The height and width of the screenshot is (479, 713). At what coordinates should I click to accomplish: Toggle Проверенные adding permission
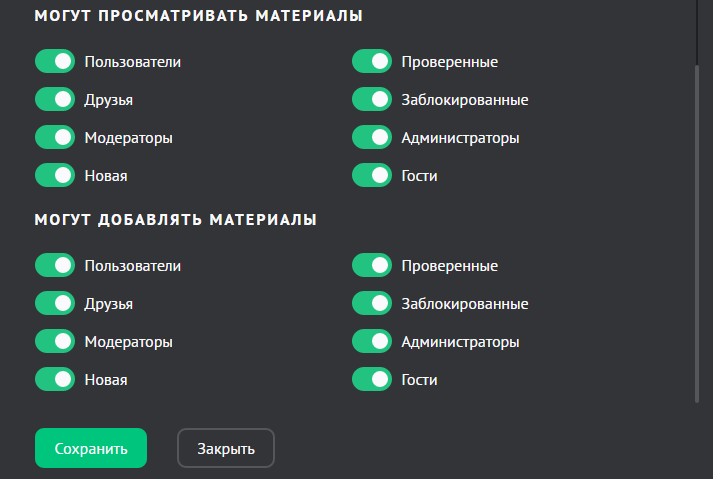372,266
